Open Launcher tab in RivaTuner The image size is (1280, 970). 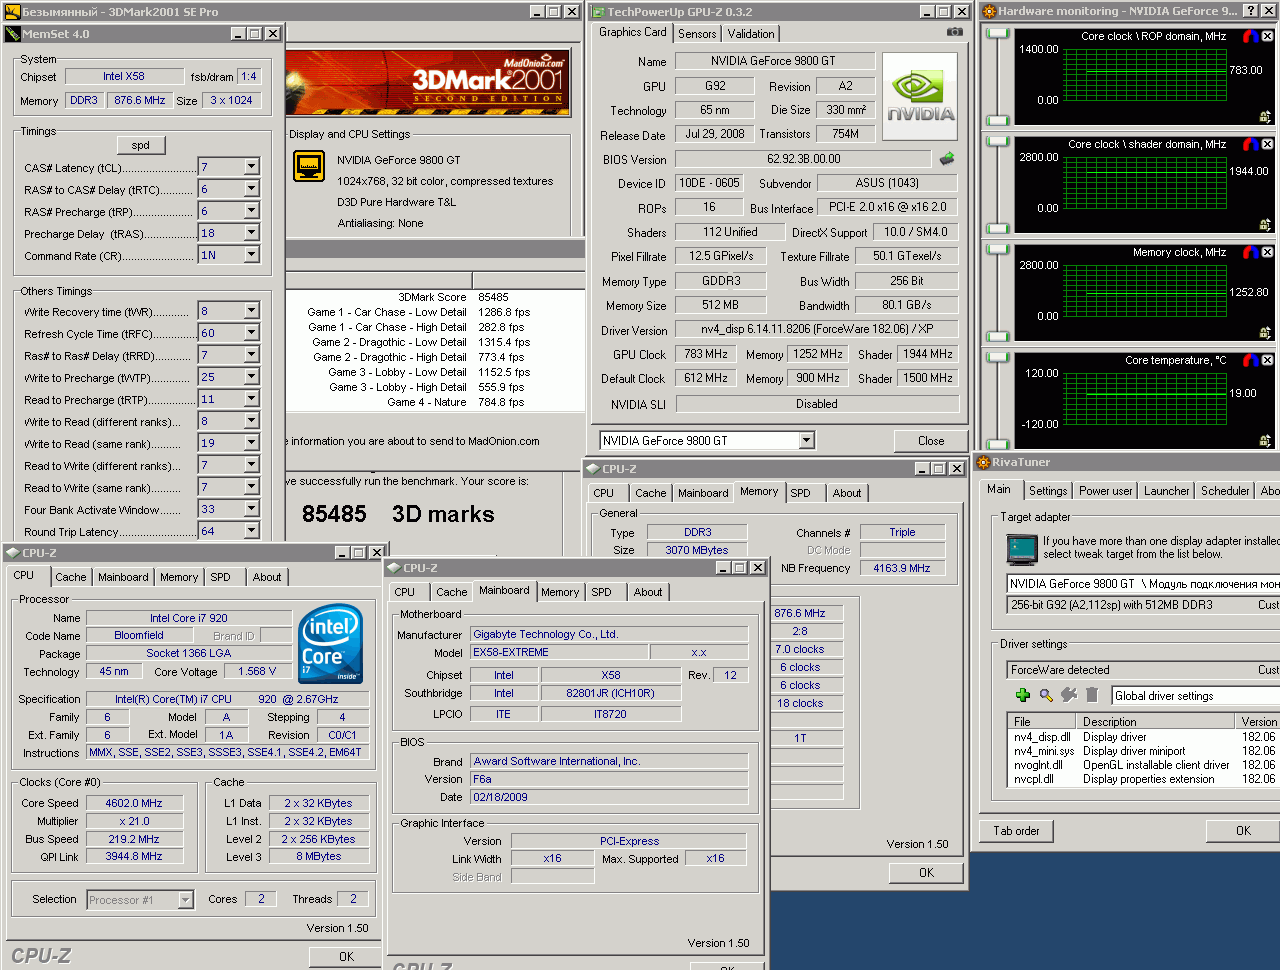click(x=1167, y=491)
